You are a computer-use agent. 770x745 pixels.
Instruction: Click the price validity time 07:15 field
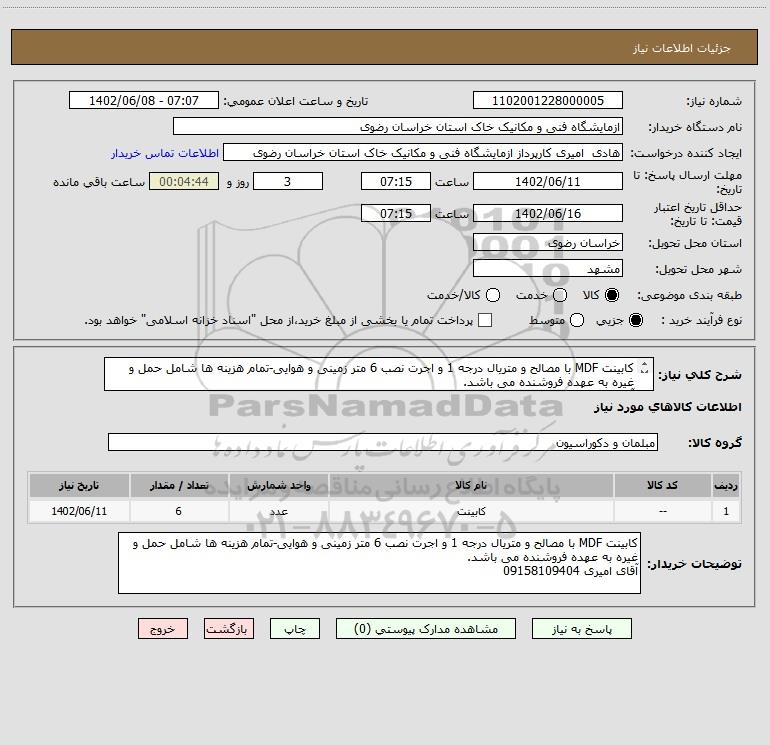(x=396, y=213)
